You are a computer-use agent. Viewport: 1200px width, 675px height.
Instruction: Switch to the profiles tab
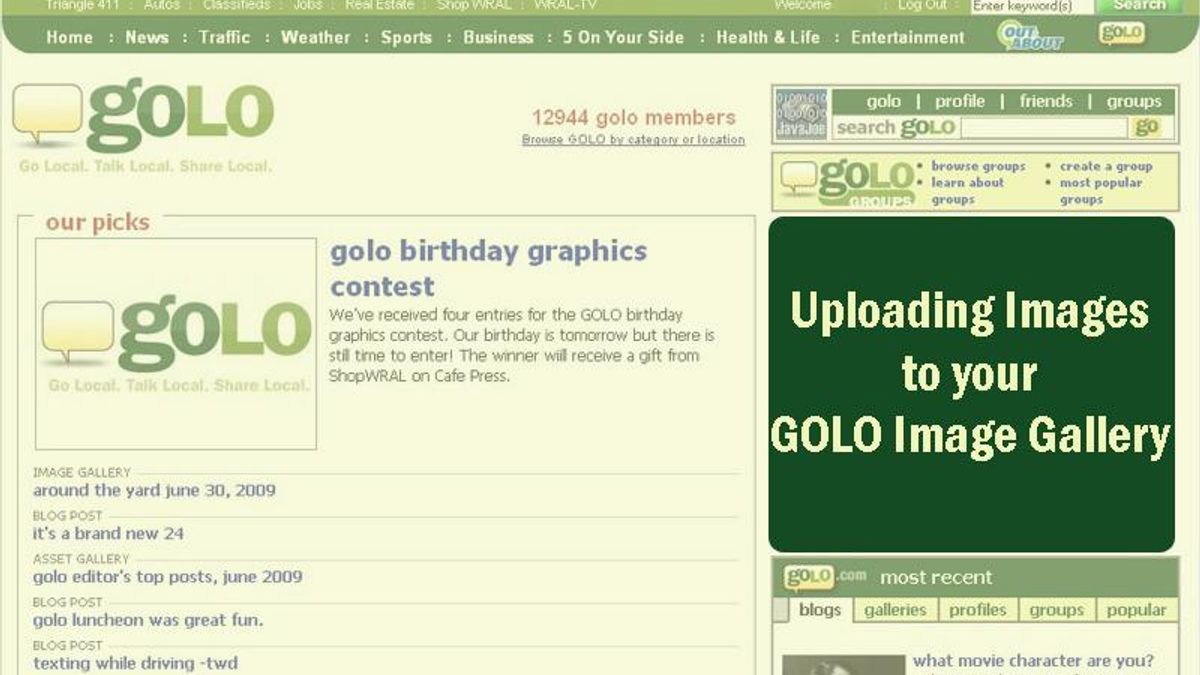[x=978, y=610]
